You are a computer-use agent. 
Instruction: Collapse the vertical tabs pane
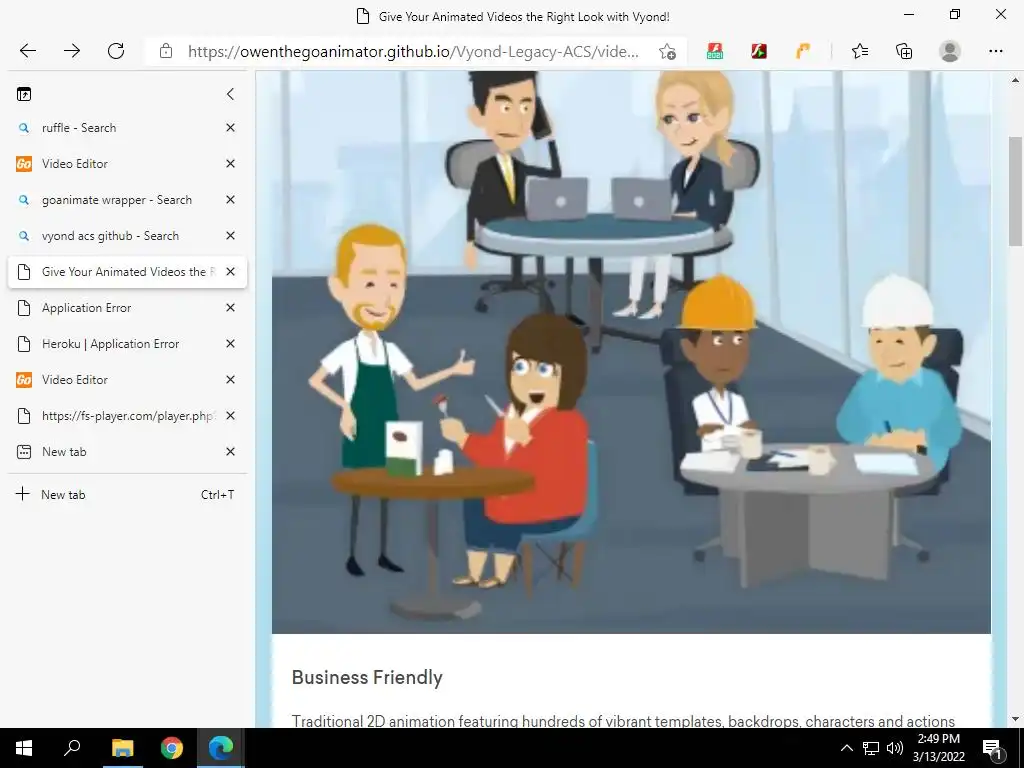230,94
